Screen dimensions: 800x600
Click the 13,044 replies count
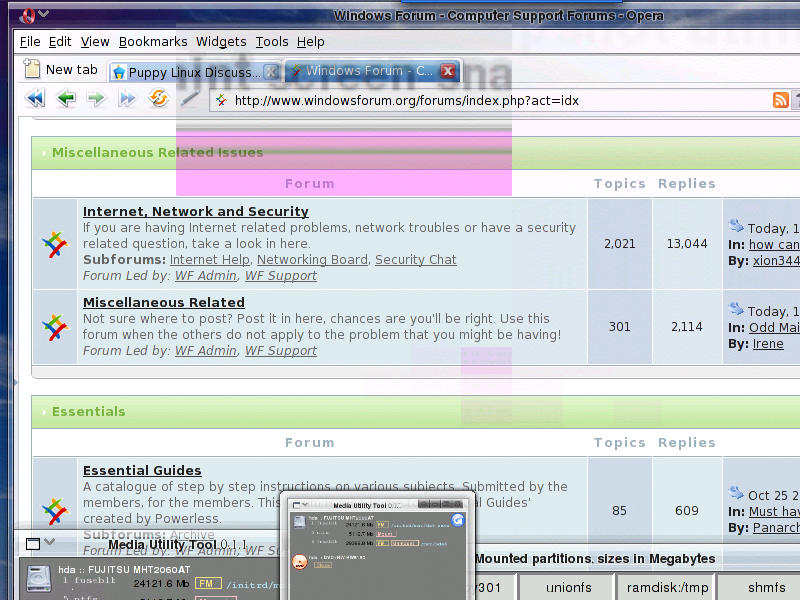(687, 244)
